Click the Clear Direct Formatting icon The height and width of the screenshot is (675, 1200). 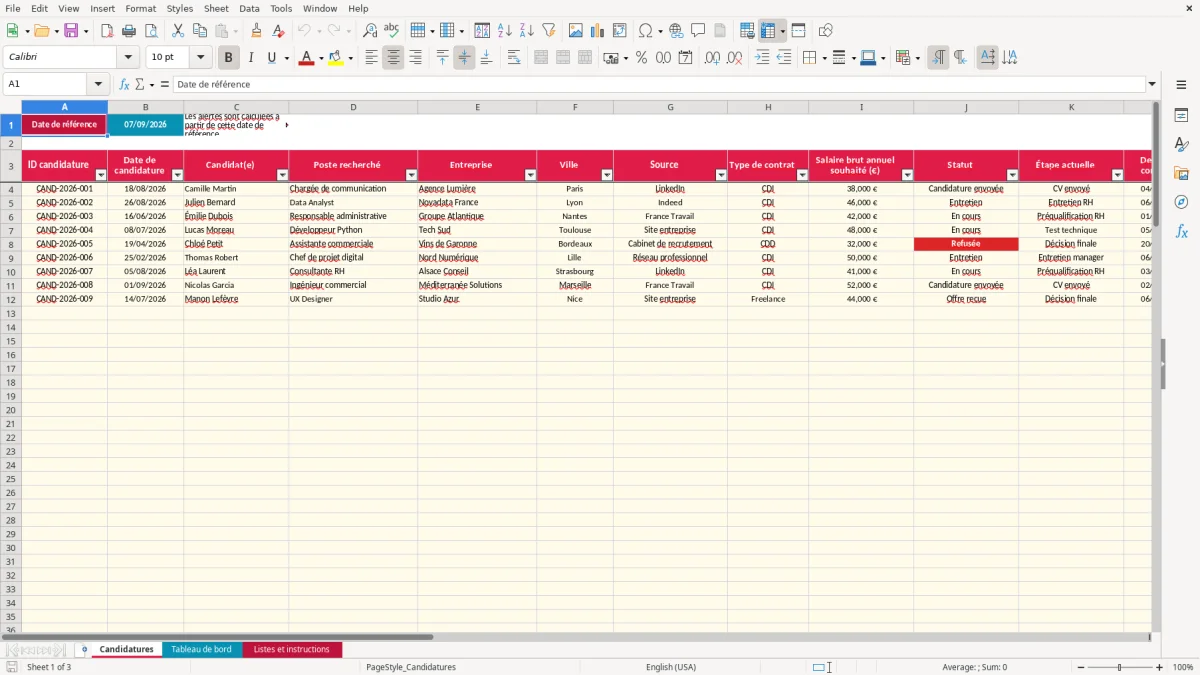(x=279, y=31)
